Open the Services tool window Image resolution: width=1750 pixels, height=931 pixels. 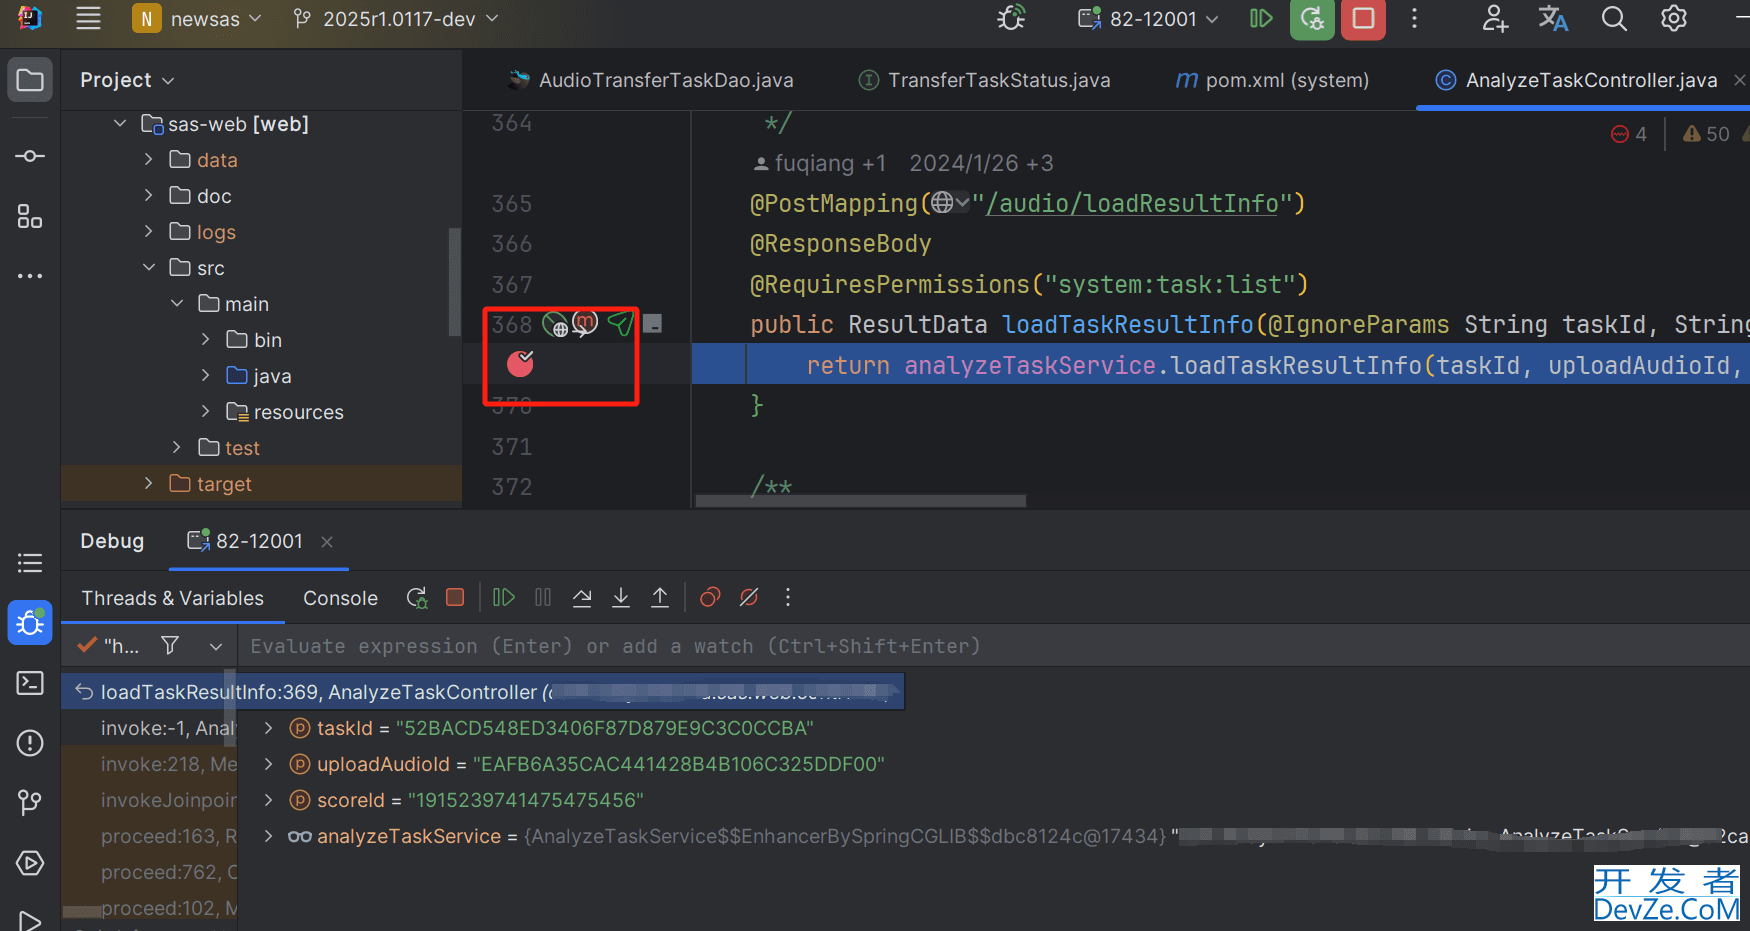[x=30, y=863]
